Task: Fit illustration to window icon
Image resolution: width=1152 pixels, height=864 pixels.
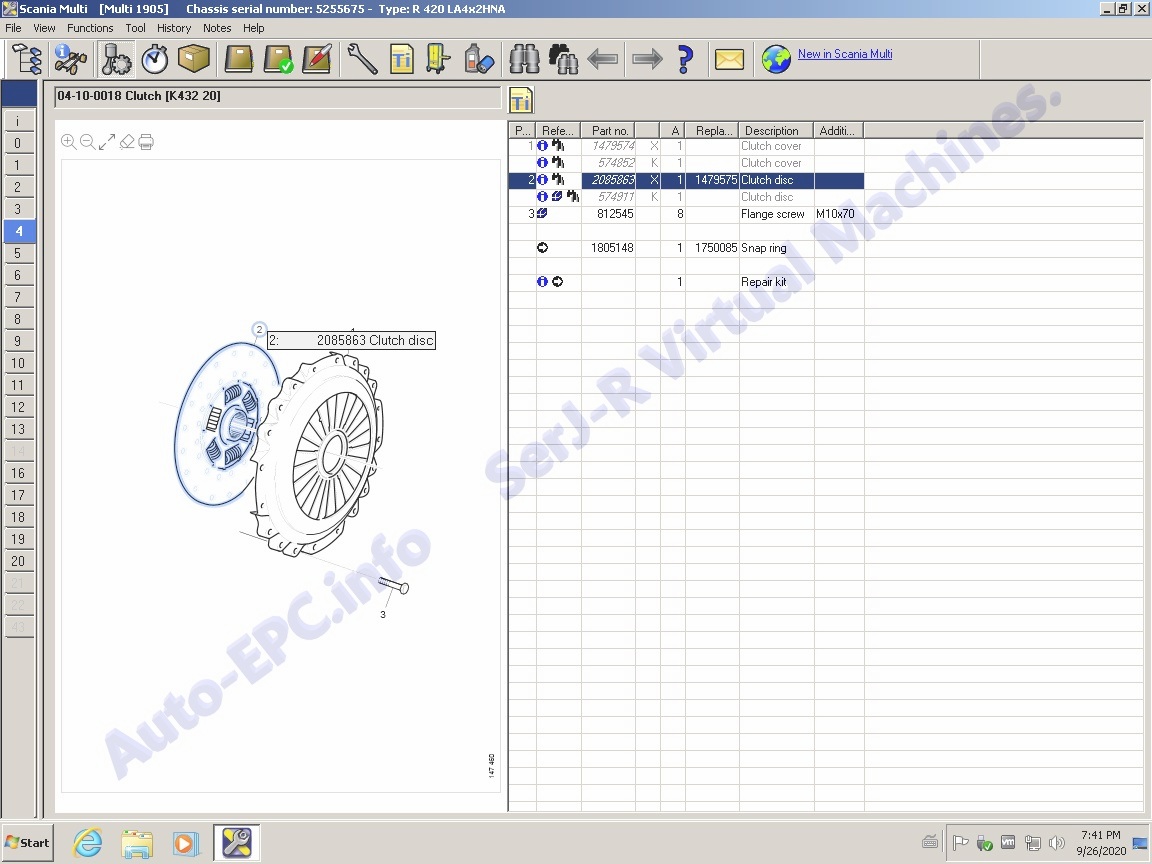Action: (x=107, y=142)
